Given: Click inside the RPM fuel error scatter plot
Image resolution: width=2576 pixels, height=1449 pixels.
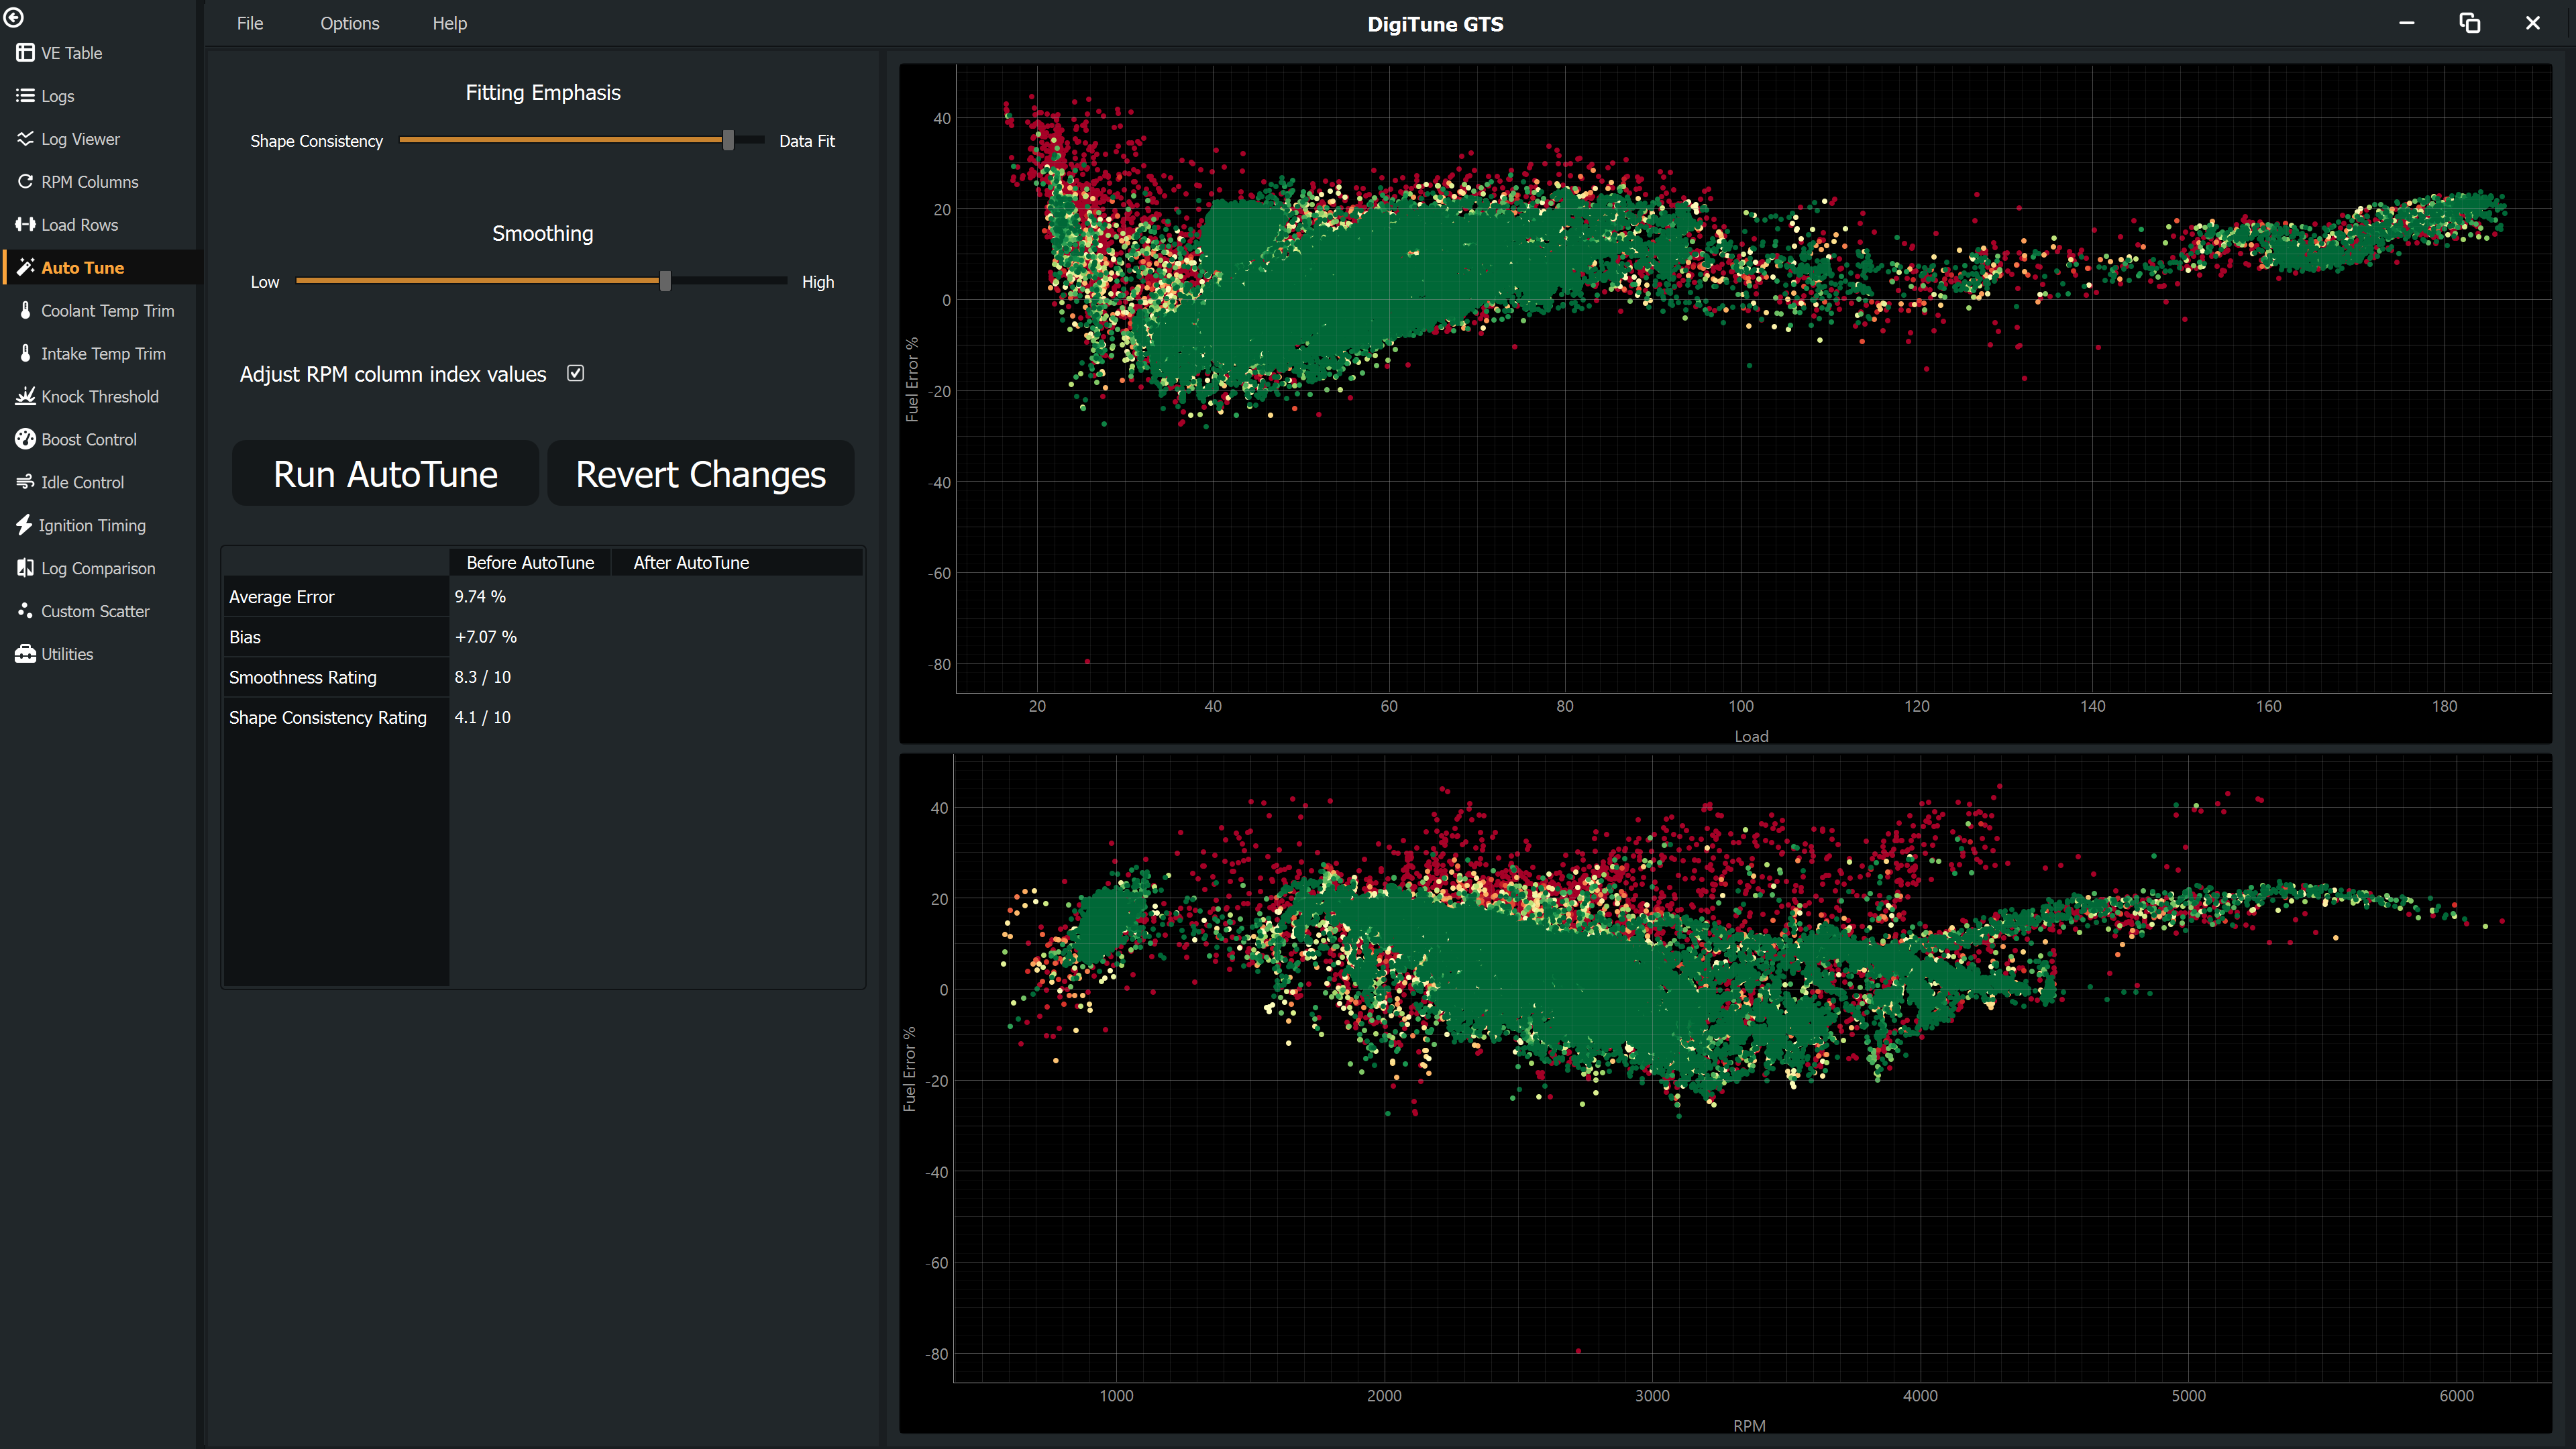Looking at the screenshot, I should [x=1752, y=1069].
